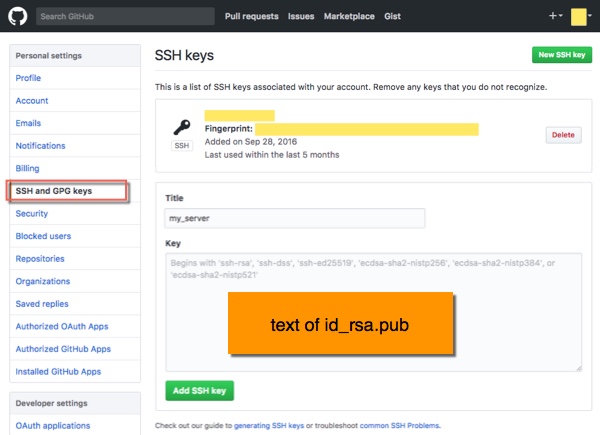The width and height of the screenshot is (600, 435).
Task: Focus the Title field containing my_server
Action: 295,218
